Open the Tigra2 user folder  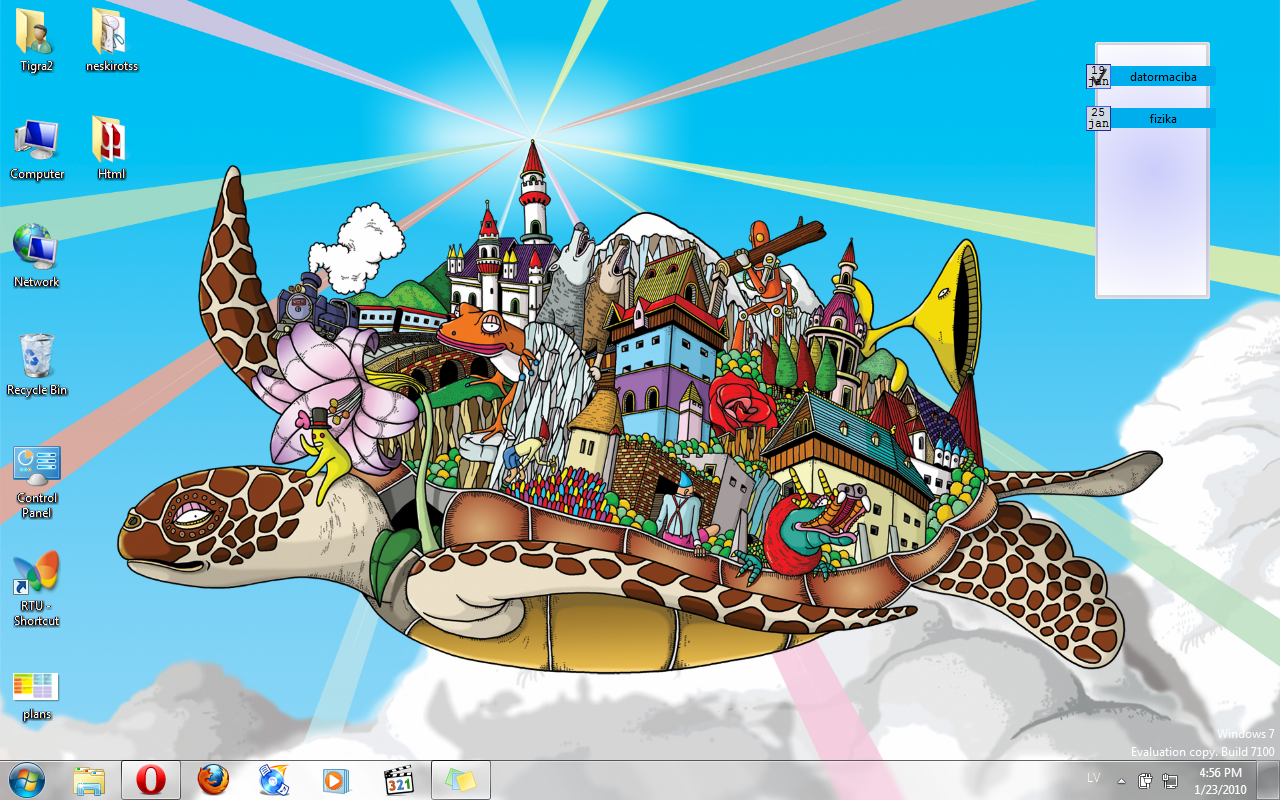36,41
